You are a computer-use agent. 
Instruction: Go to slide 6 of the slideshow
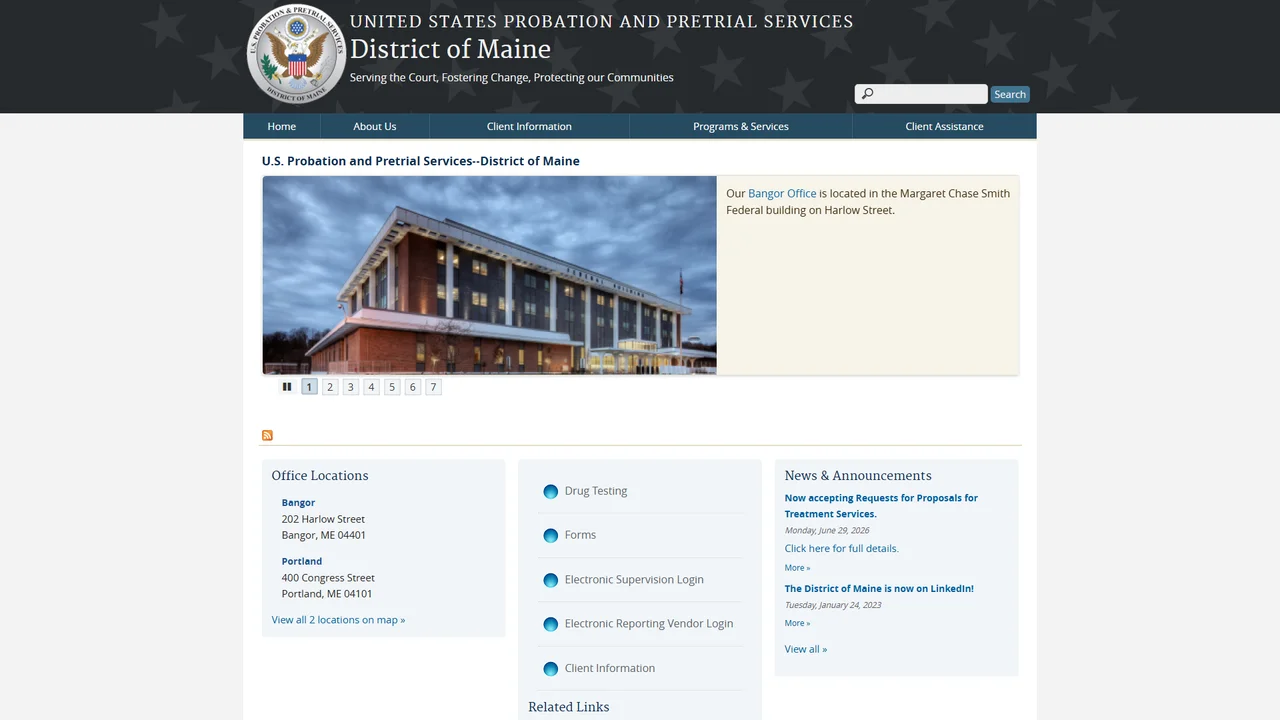tap(413, 387)
